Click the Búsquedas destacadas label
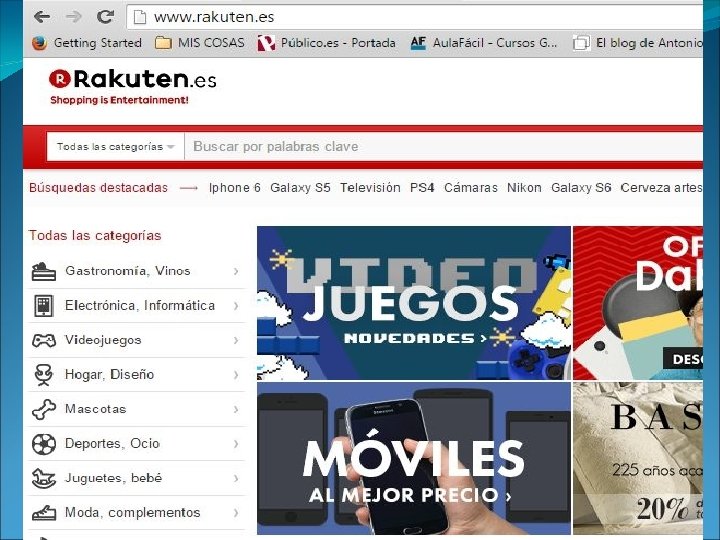 tap(98, 188)
